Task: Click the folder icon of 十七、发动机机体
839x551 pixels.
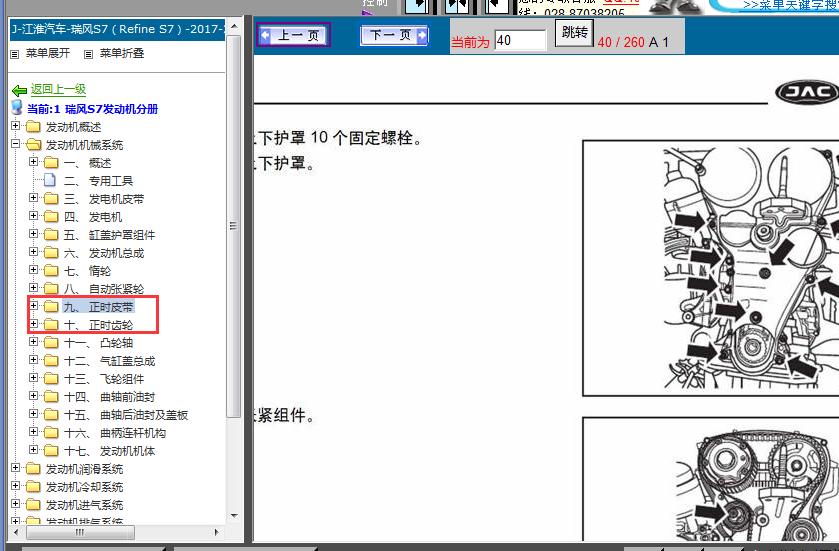Action: click(51, 451)
